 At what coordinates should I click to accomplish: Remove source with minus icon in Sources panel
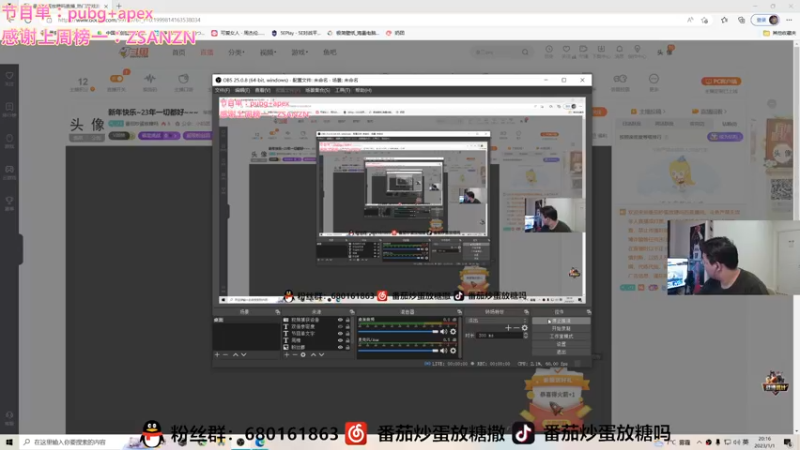tap(294, 355)
